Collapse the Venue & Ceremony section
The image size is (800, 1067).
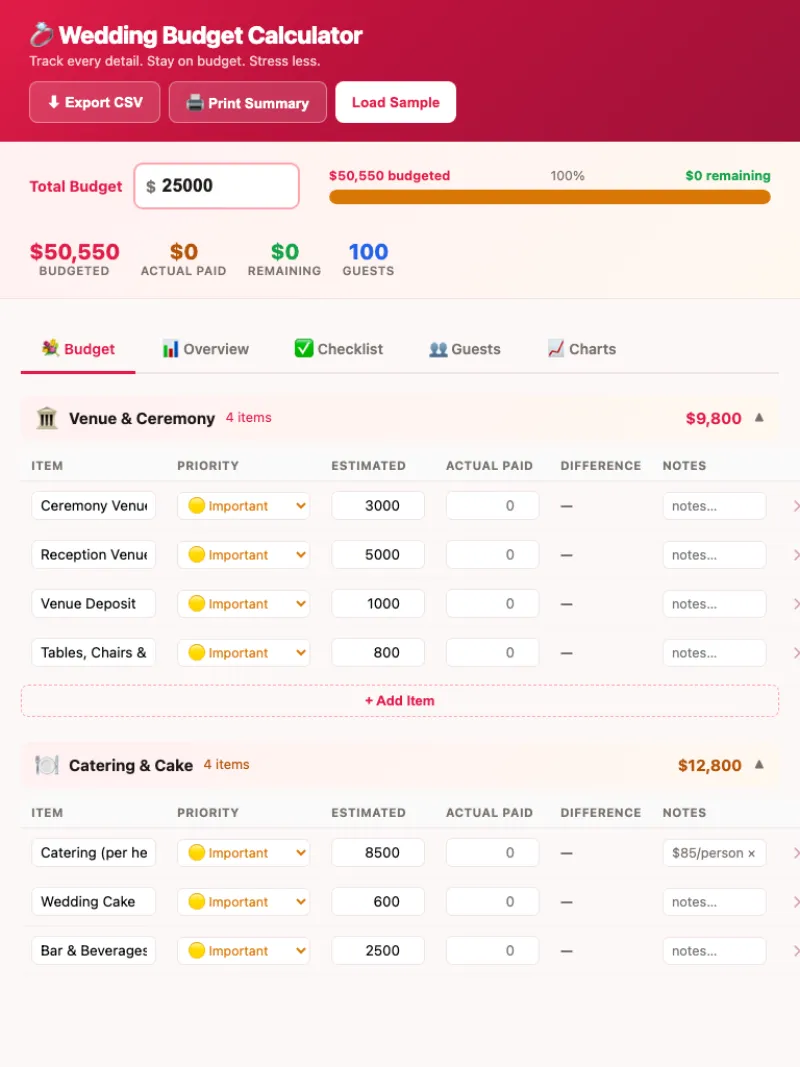(x=759, y=418)
